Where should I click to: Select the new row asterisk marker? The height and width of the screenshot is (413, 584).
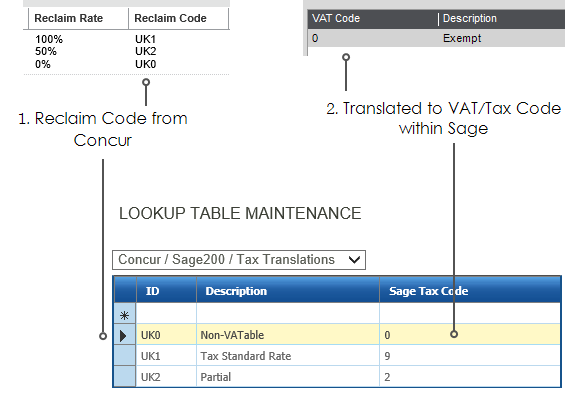[124, 315]
